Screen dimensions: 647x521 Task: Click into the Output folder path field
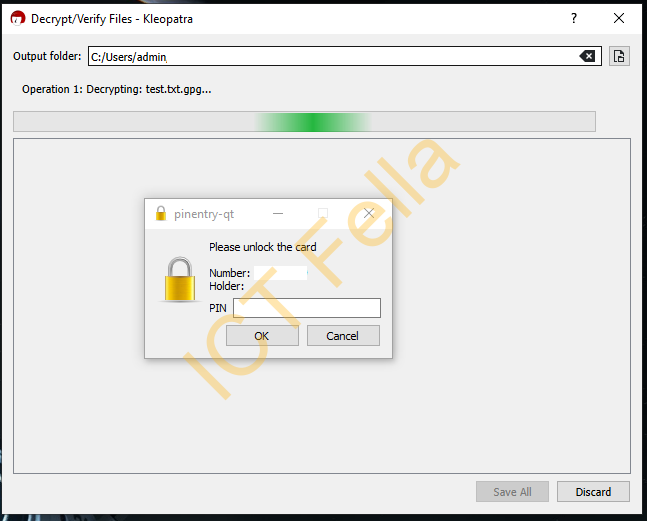pos(345,56)
